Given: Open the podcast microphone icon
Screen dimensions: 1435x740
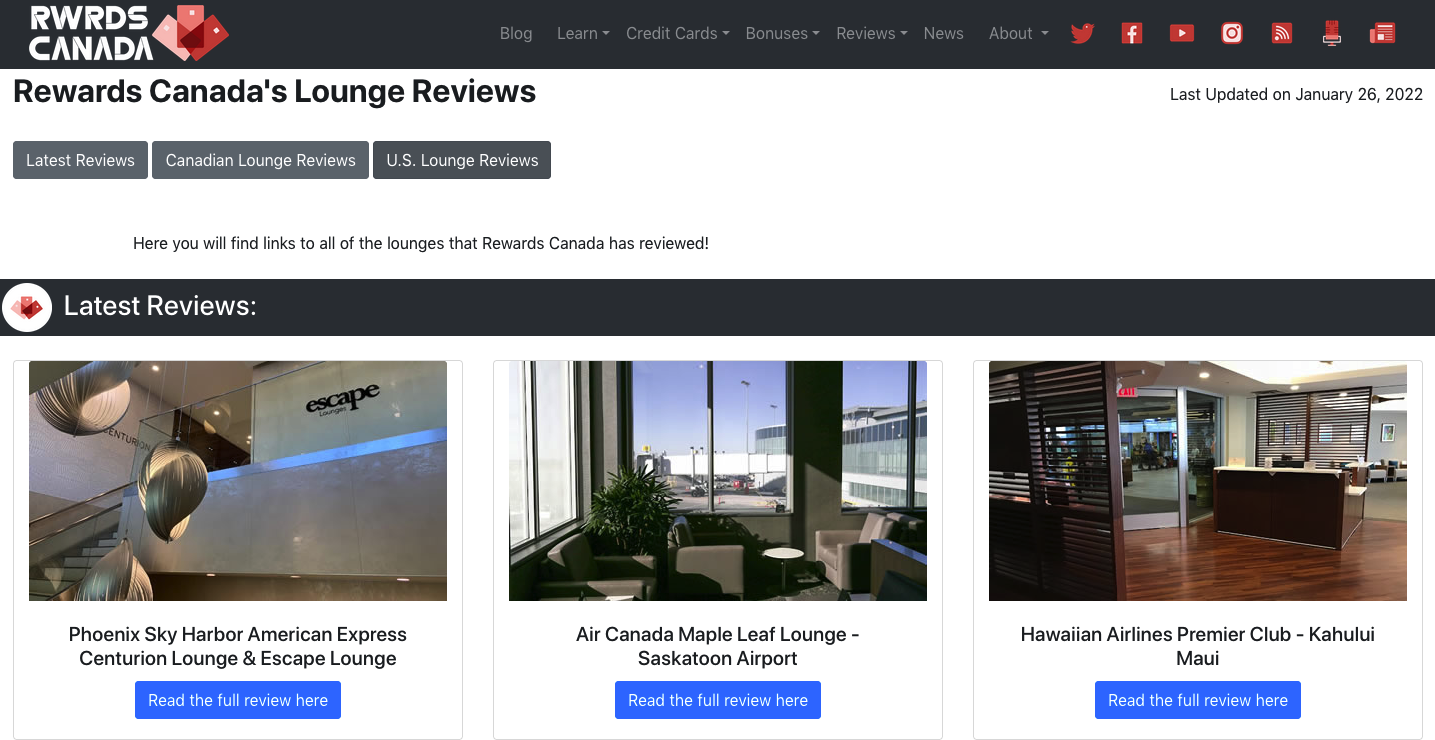Looking at the screenshot, I should [x=1331, y=33].
